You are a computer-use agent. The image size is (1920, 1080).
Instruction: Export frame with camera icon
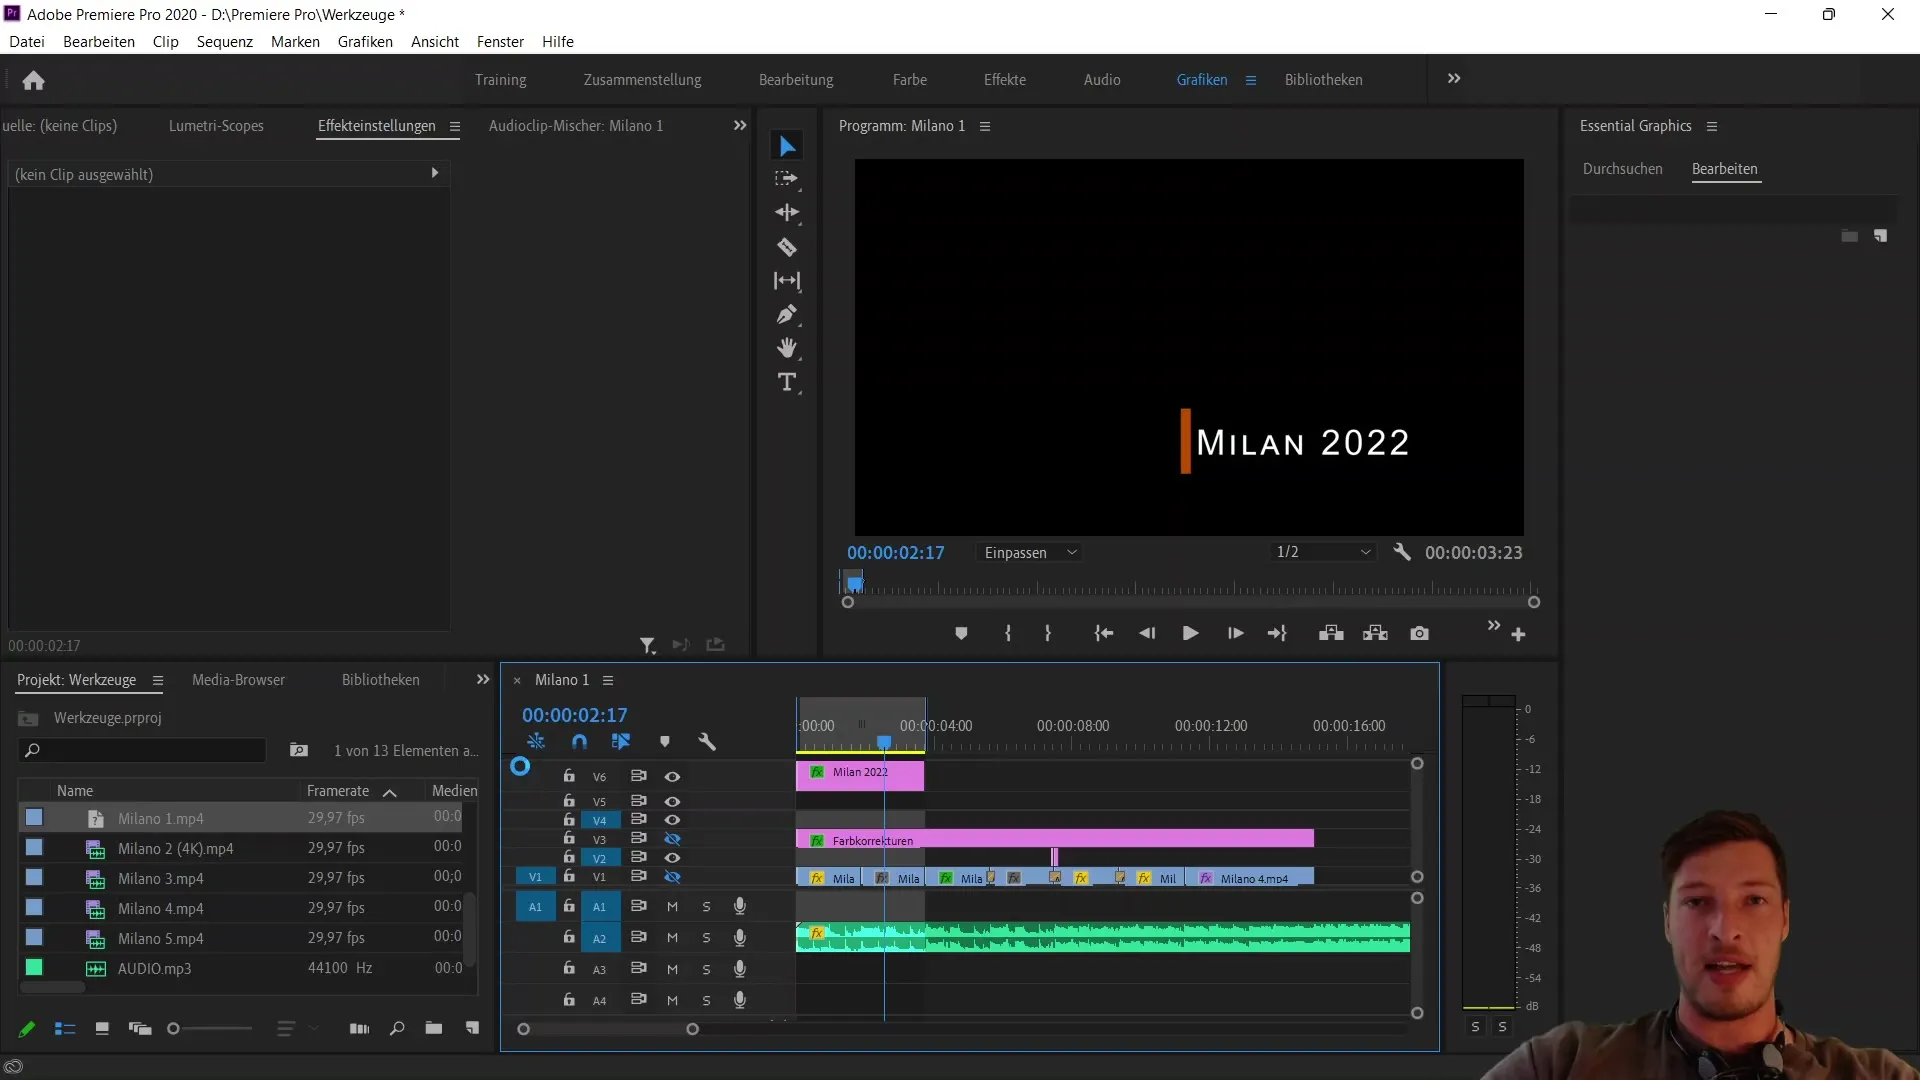click(1419, 634)
